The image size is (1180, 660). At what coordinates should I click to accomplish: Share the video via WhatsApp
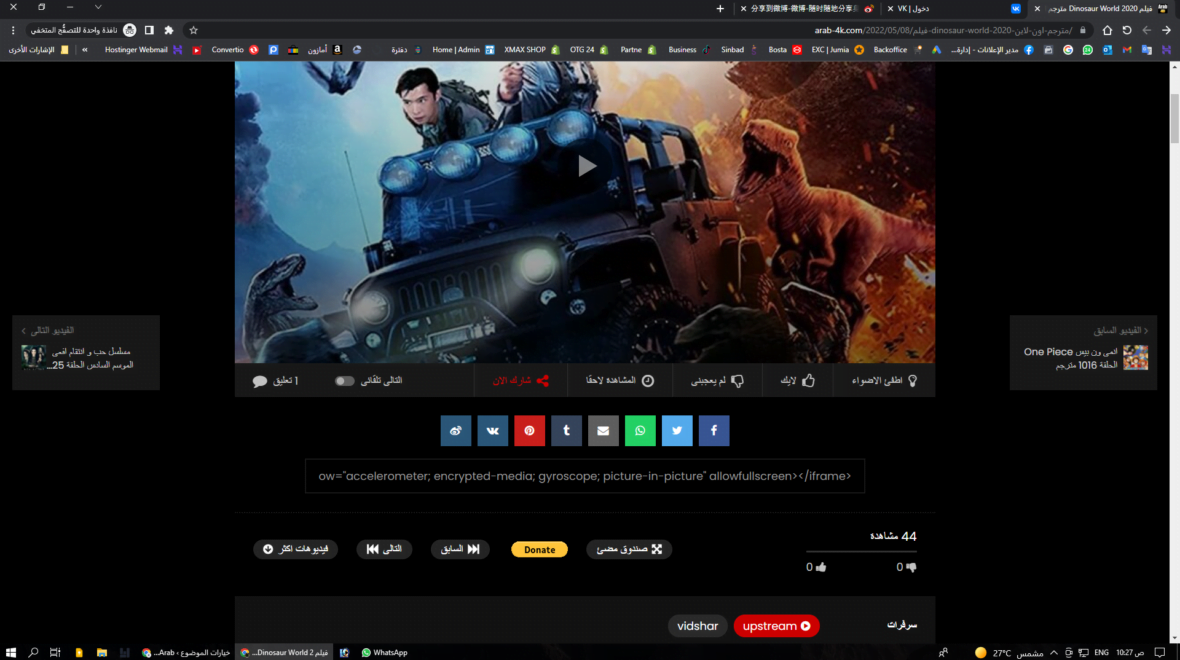pyautogui.click(x=640, y=430)
